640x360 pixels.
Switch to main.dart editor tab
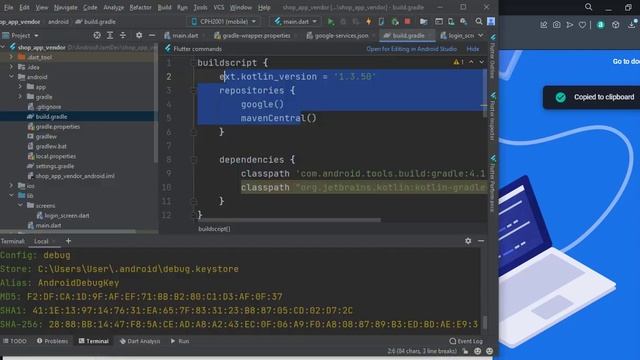181,36
